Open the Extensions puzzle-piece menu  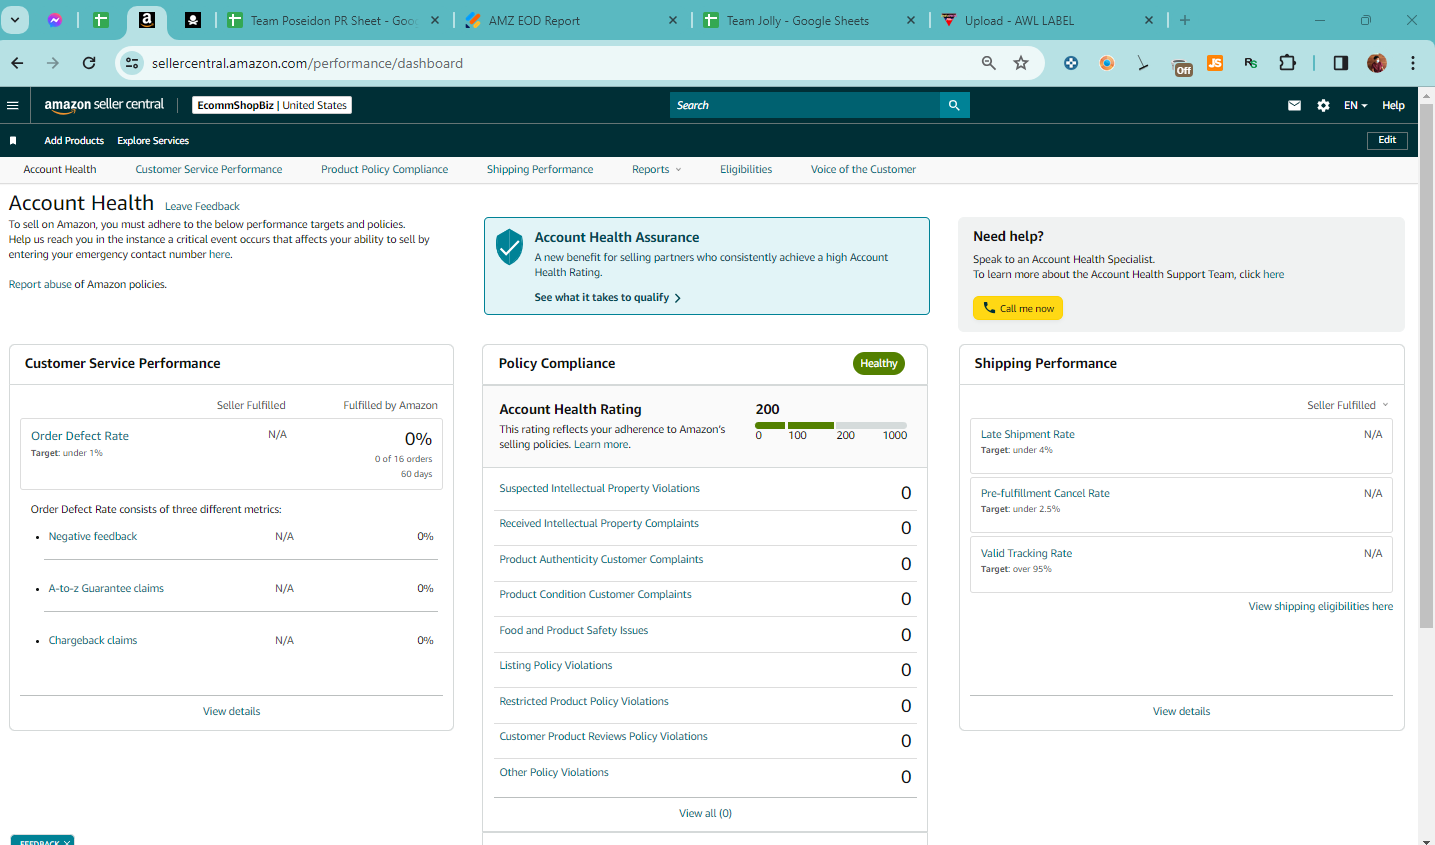1287,63
